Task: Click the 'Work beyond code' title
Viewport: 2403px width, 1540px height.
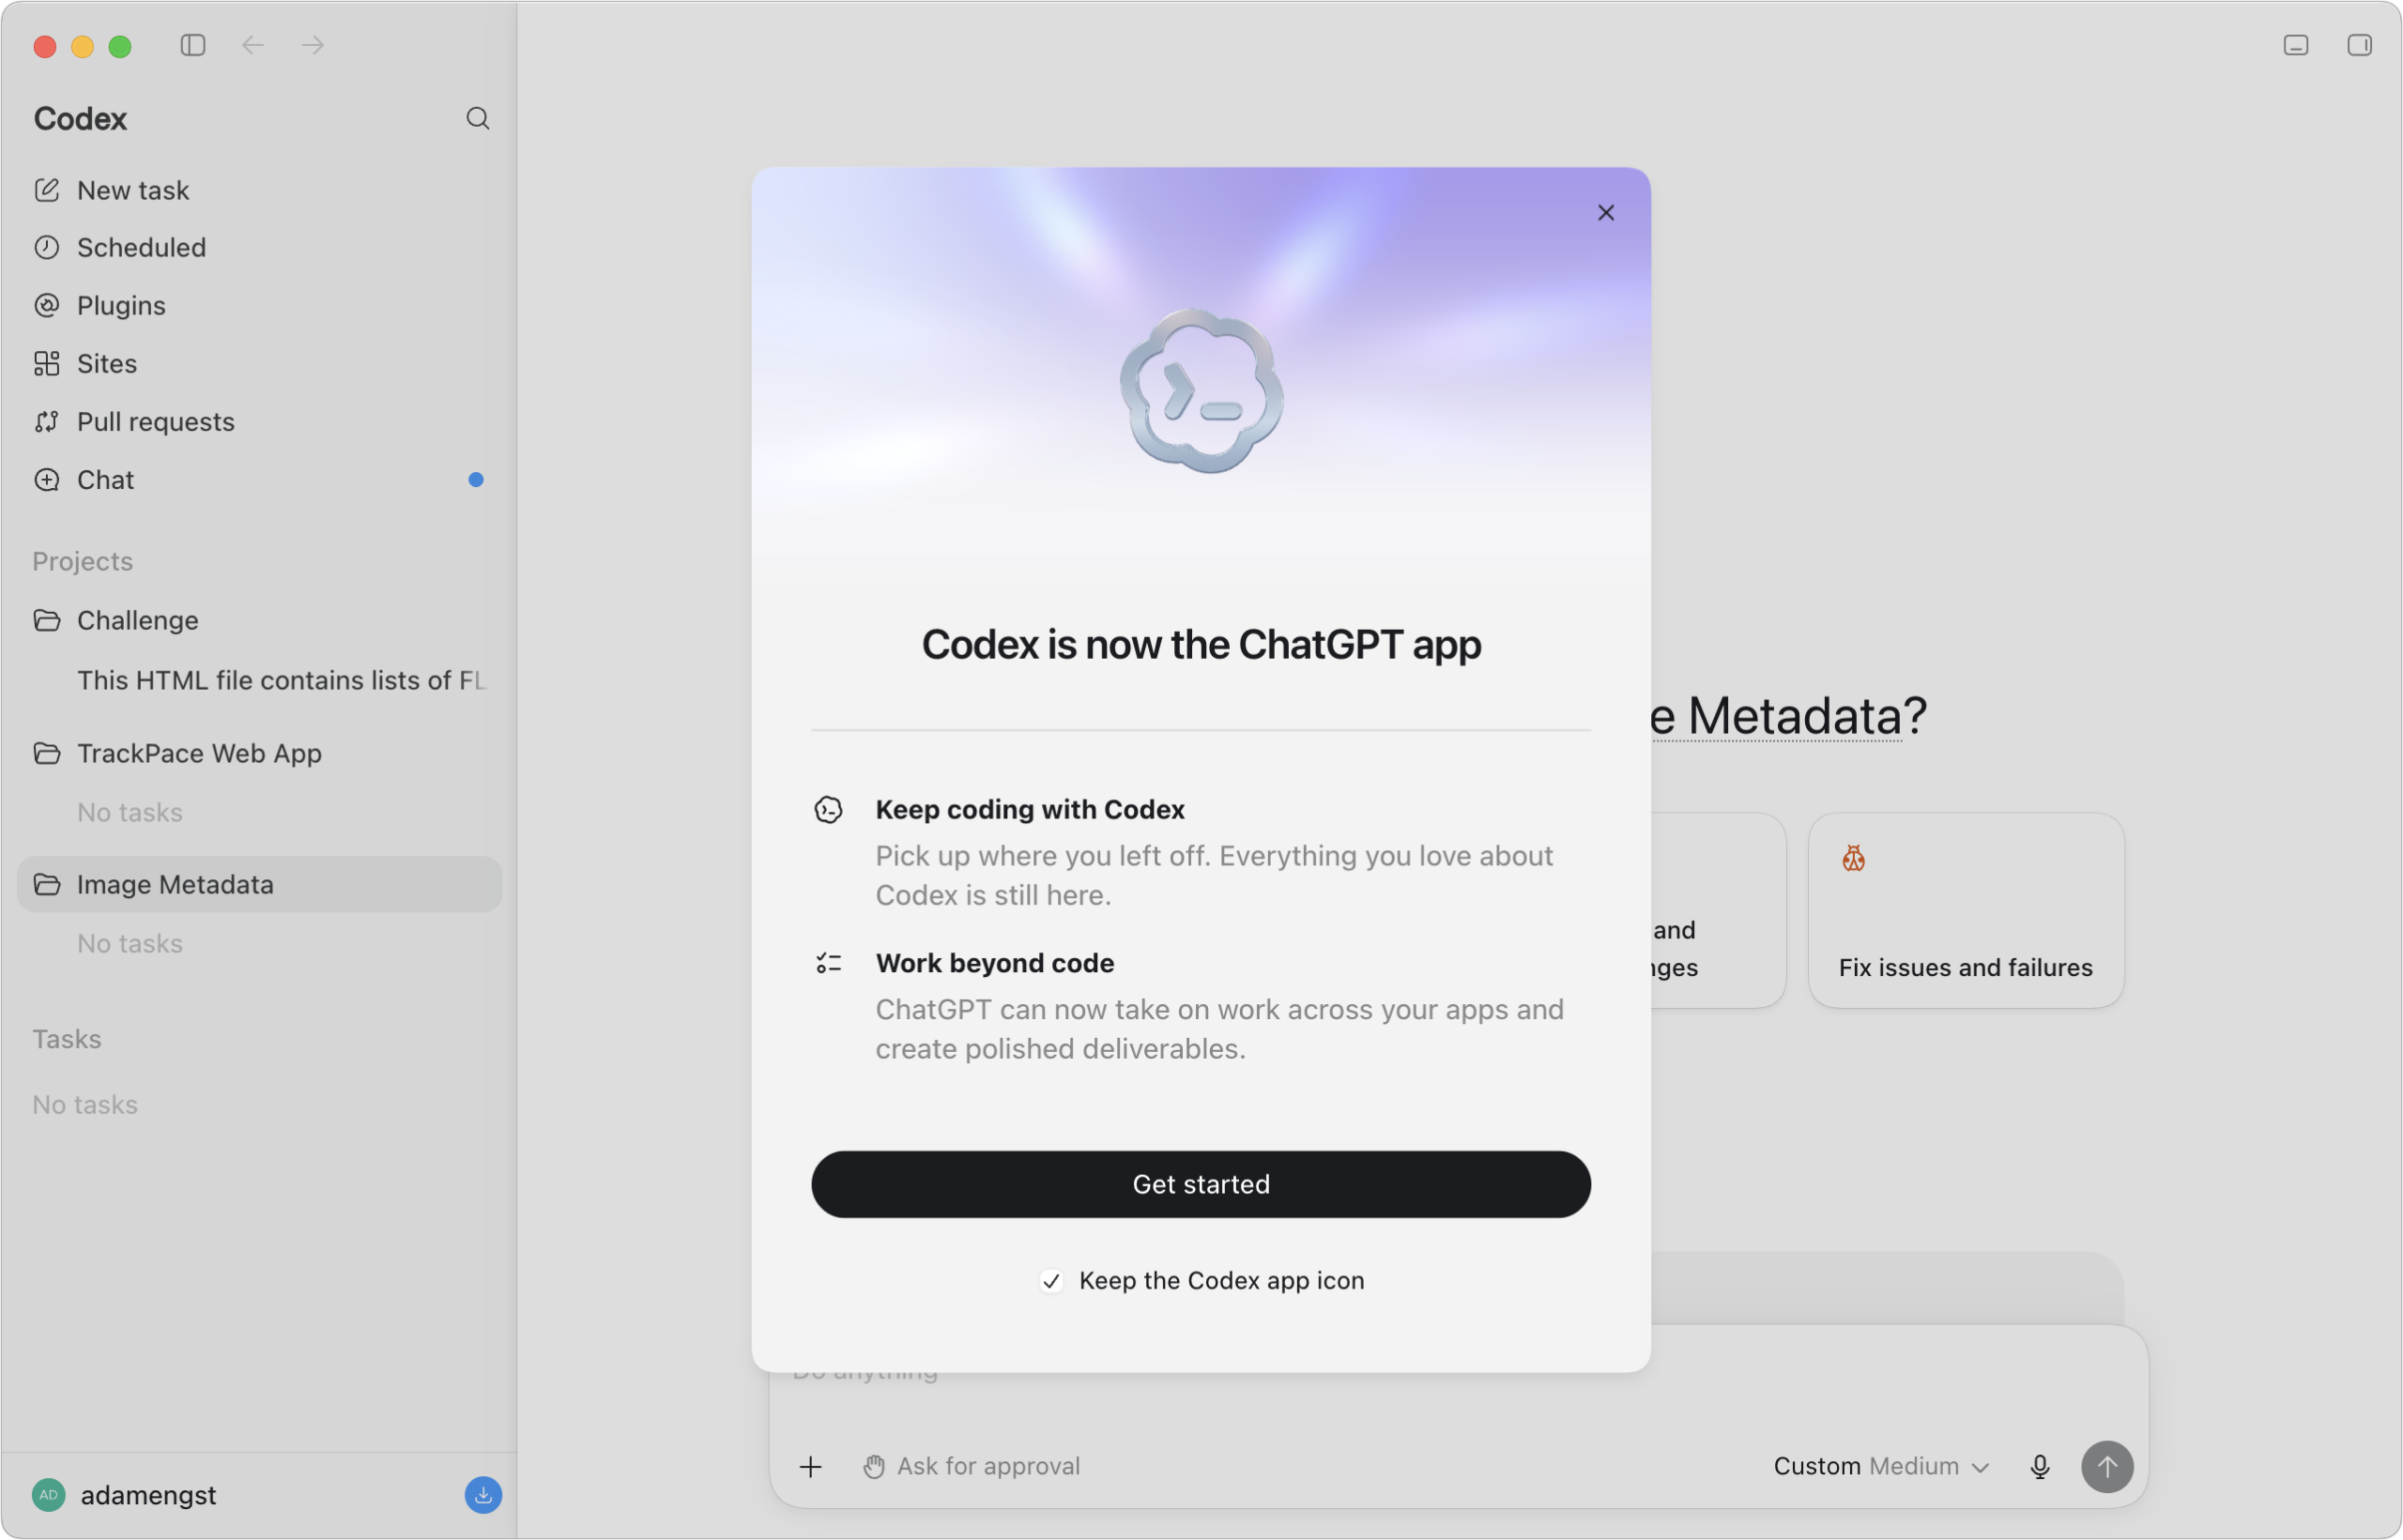Action: (x=995, y=963)
